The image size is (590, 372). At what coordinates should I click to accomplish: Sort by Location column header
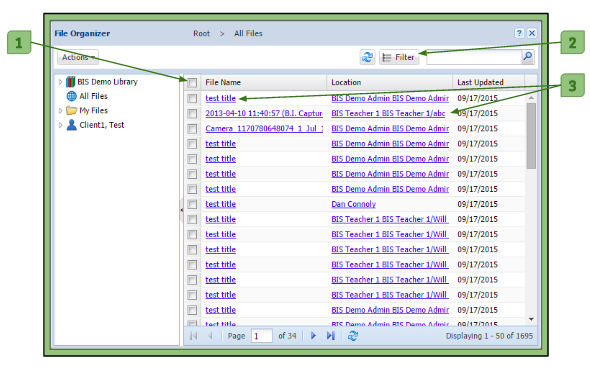[389, 82]
